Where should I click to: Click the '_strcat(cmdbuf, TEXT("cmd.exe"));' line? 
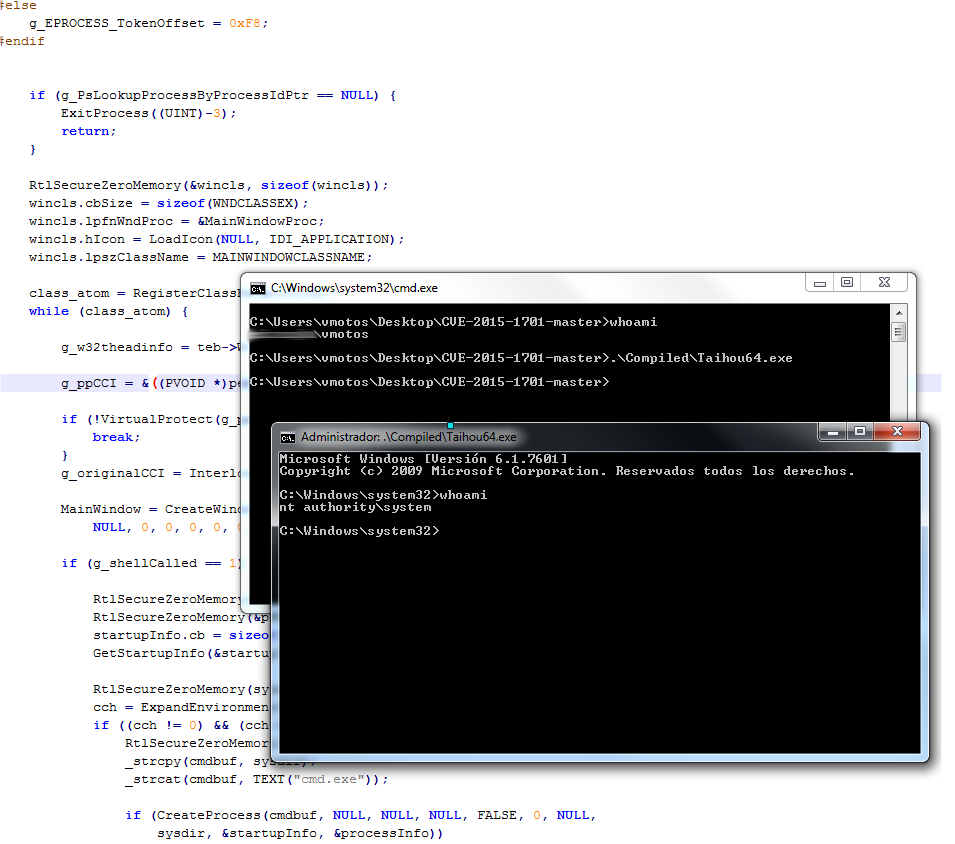[x=256, y=780]
